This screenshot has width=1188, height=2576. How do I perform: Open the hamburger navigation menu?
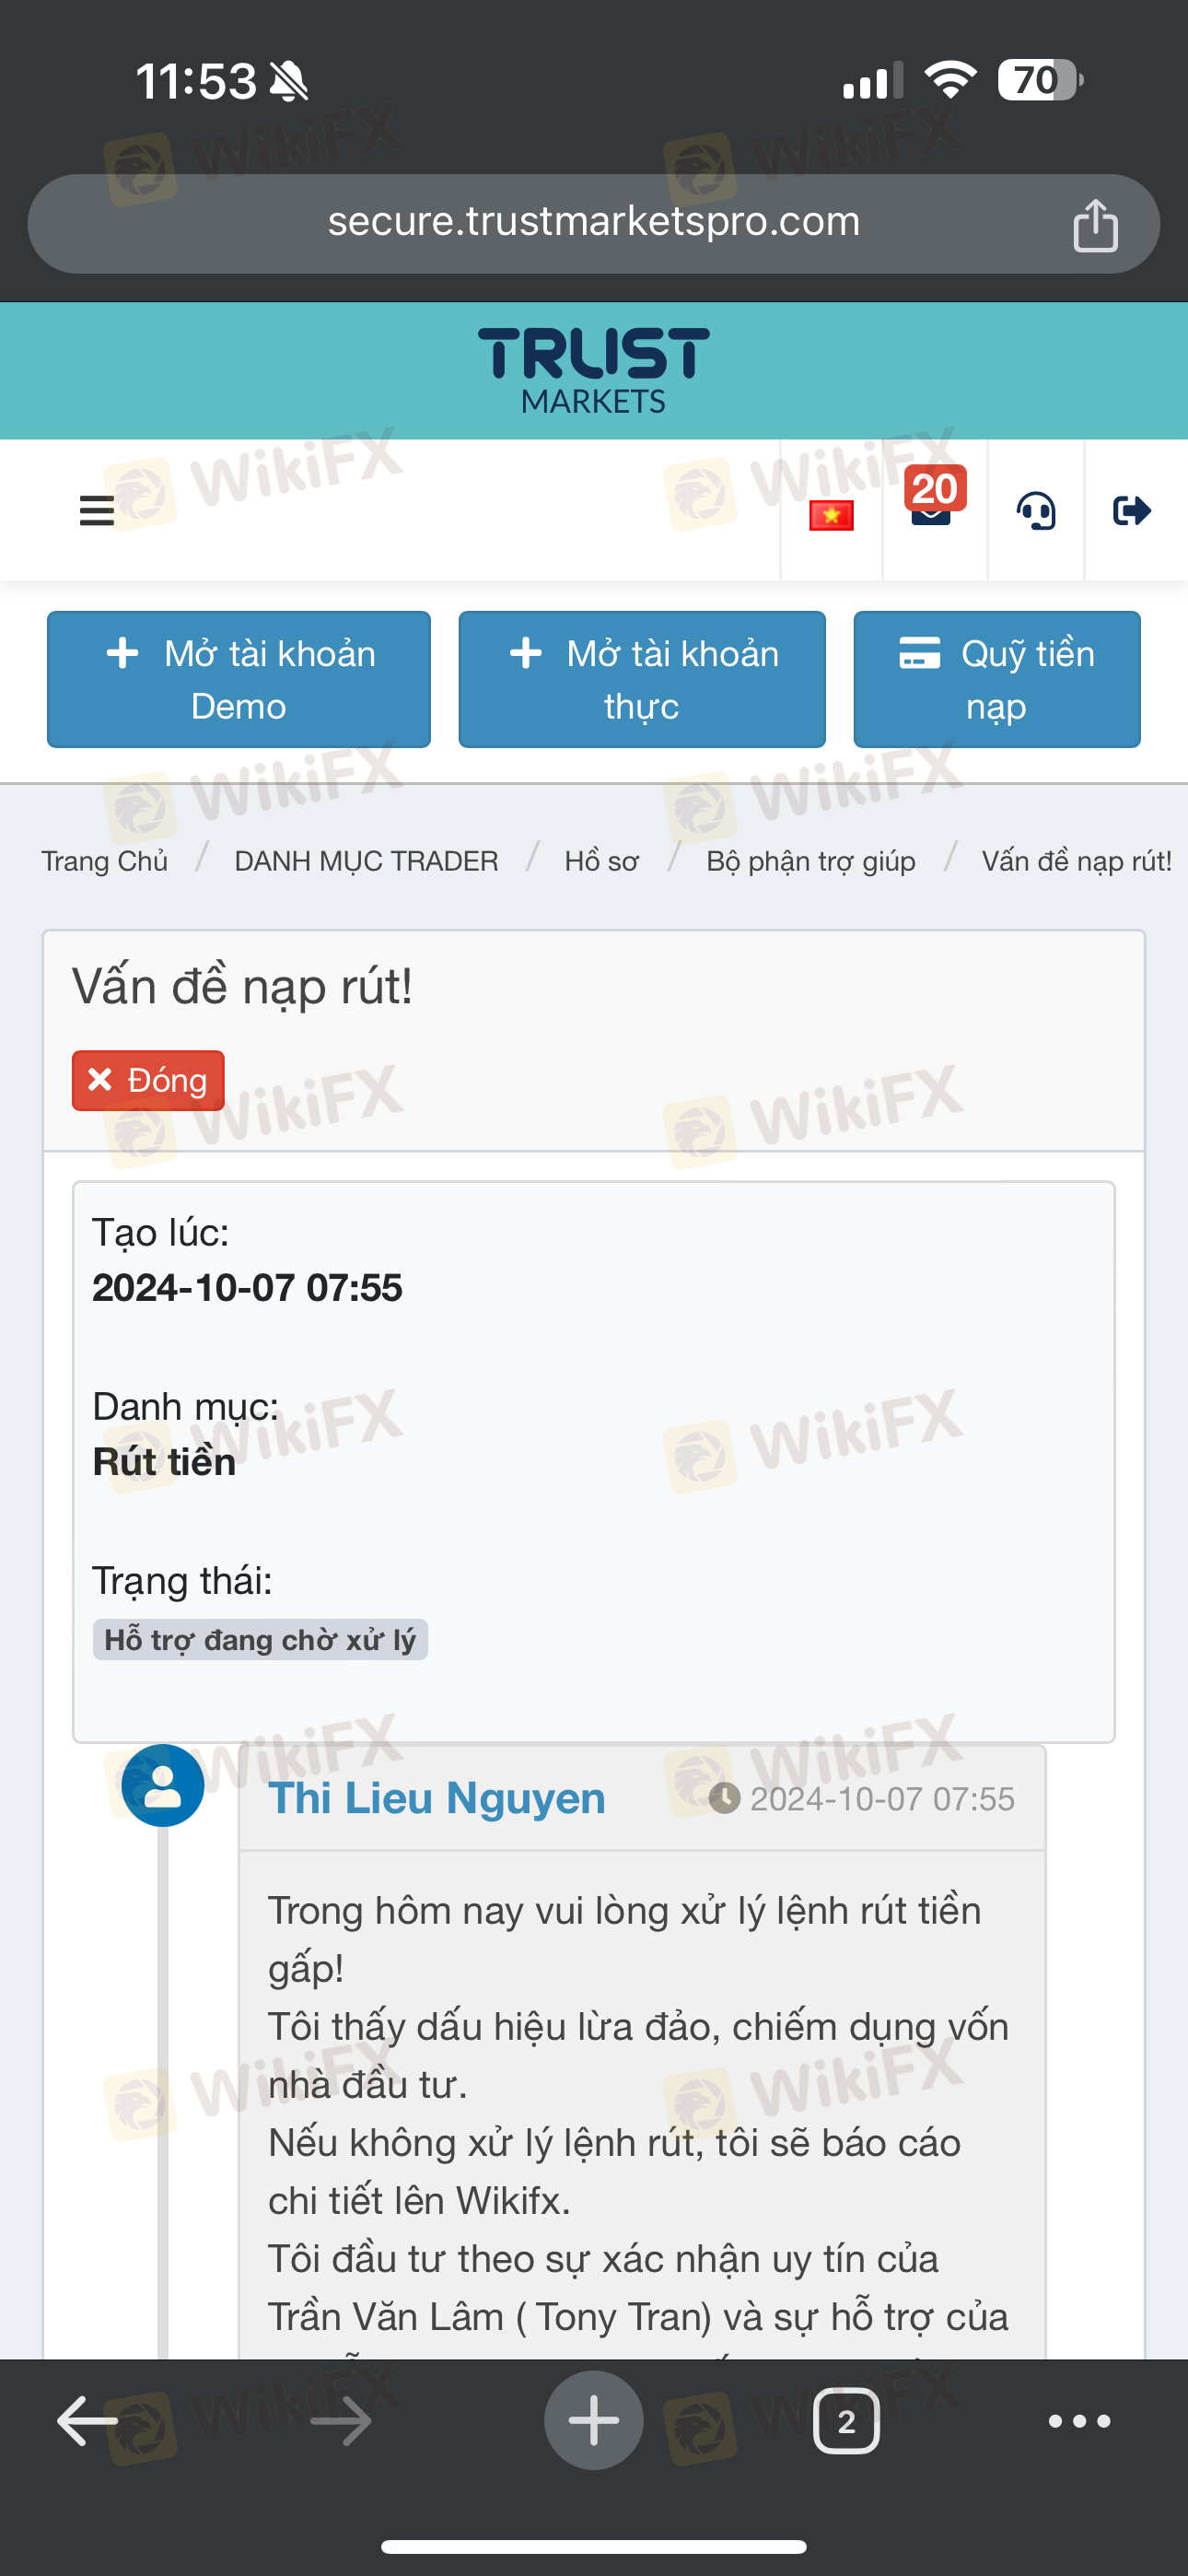pos(96,511)
